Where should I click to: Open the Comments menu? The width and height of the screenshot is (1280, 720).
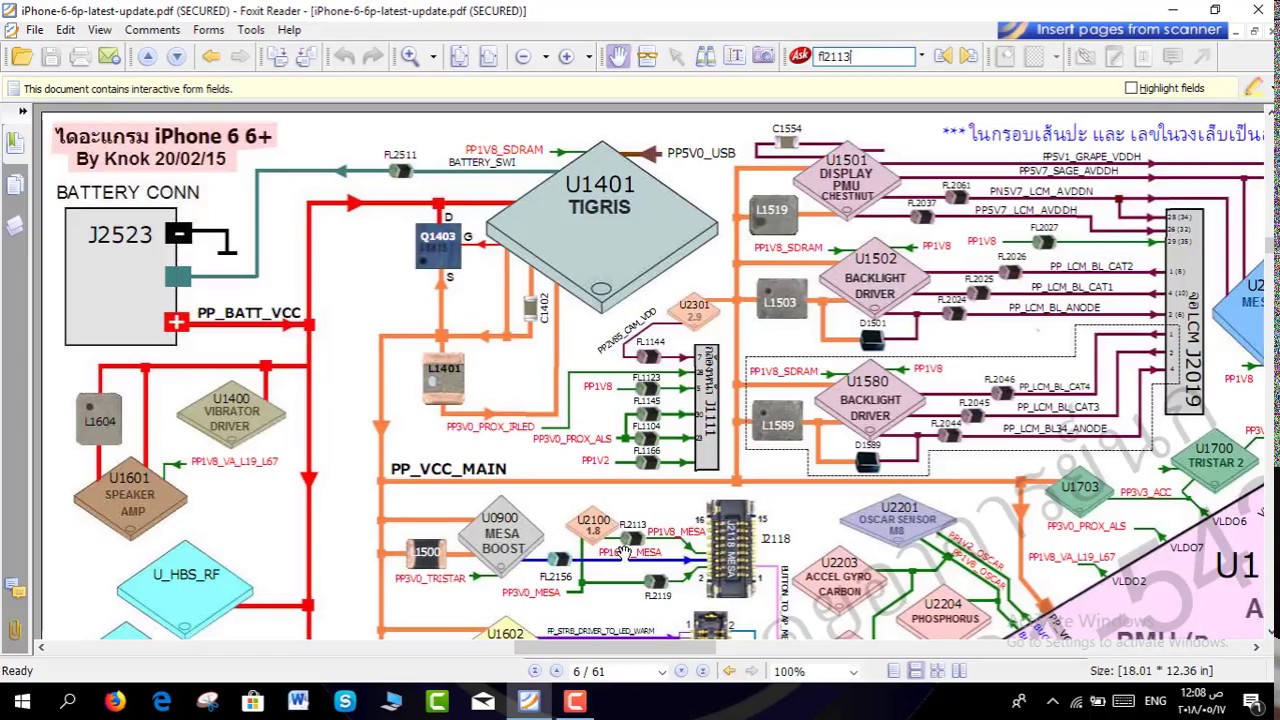pyautogui.click(x=152, y=30)
